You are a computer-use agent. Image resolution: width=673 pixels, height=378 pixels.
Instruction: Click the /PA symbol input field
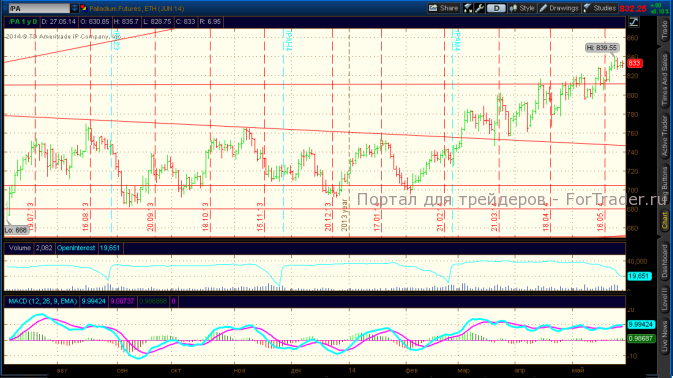click(x=39, y=8)
